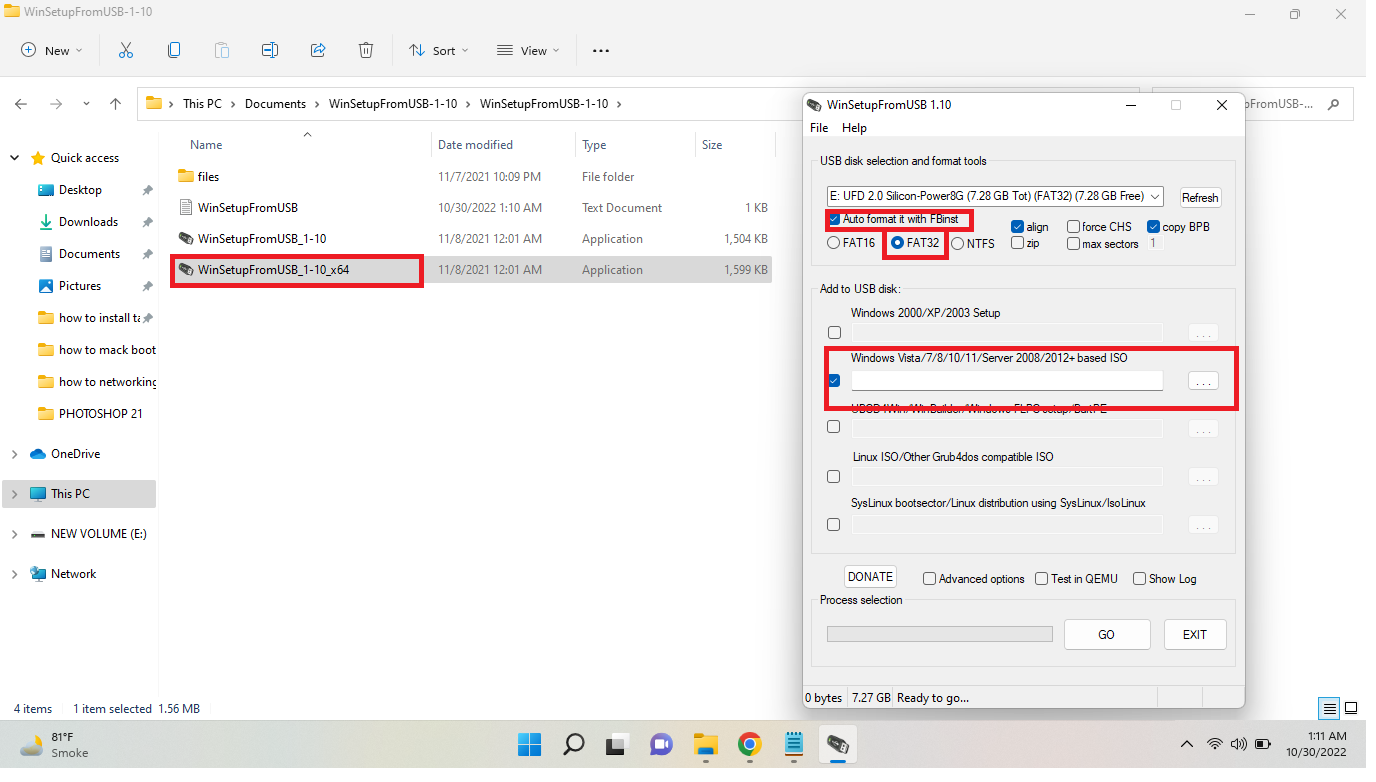The height and width of the screenshot is (782, 1376).
Task: Open the View dropdown in Explorer
Action: [x=529, y=50]
